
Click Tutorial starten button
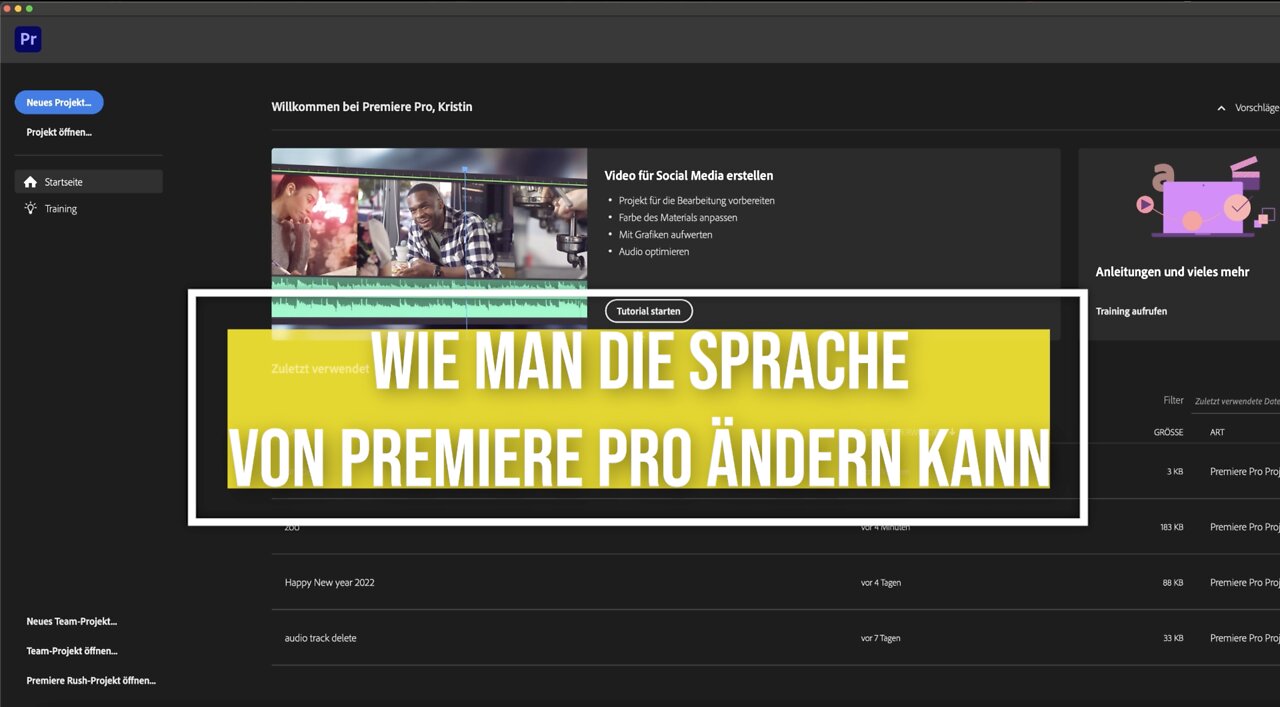coord(648,311)
